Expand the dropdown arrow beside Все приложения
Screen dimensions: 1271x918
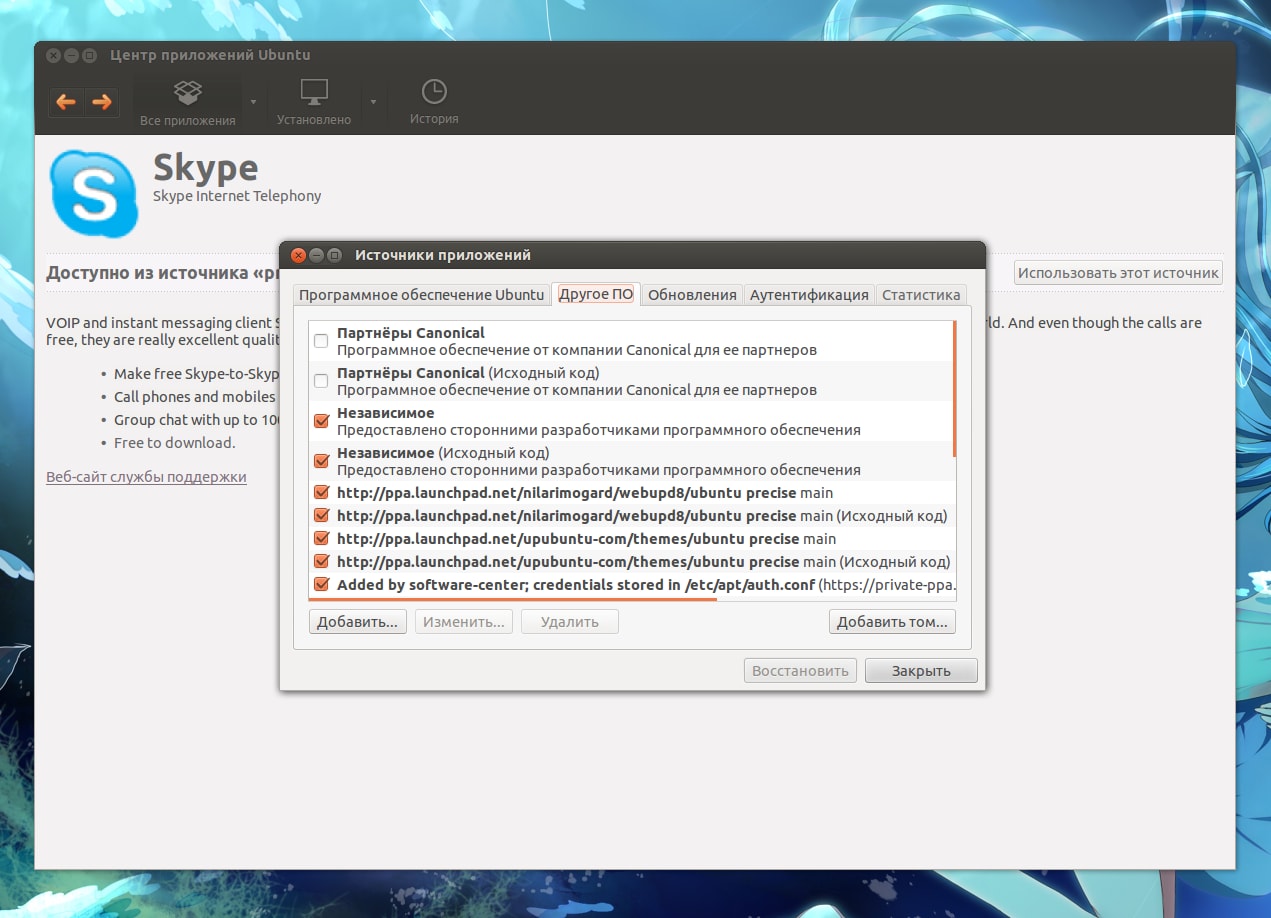click(x=253, y=102)
